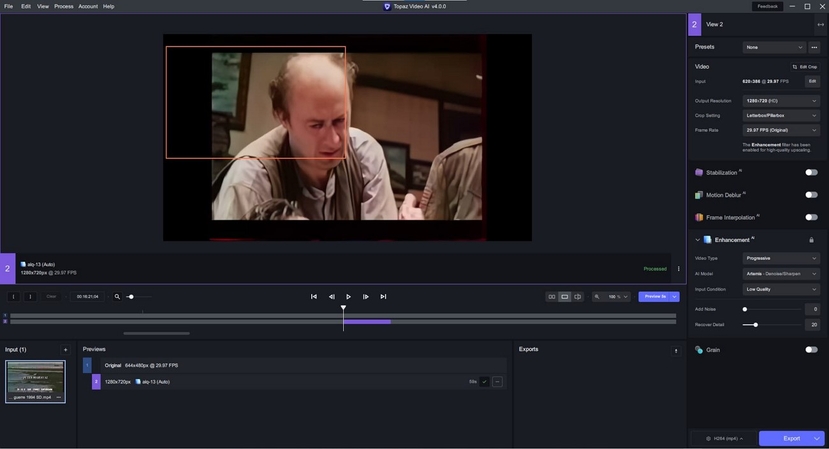Toggle the Grain switch
Viewport: 829px width, 449px height.
click(x=811, y=350)
